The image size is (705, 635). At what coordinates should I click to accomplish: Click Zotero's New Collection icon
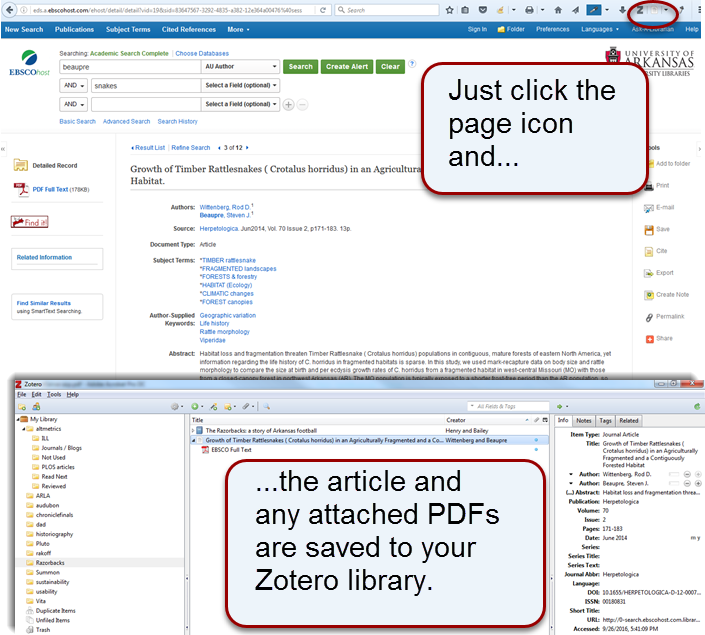click(x=22, y=407)
